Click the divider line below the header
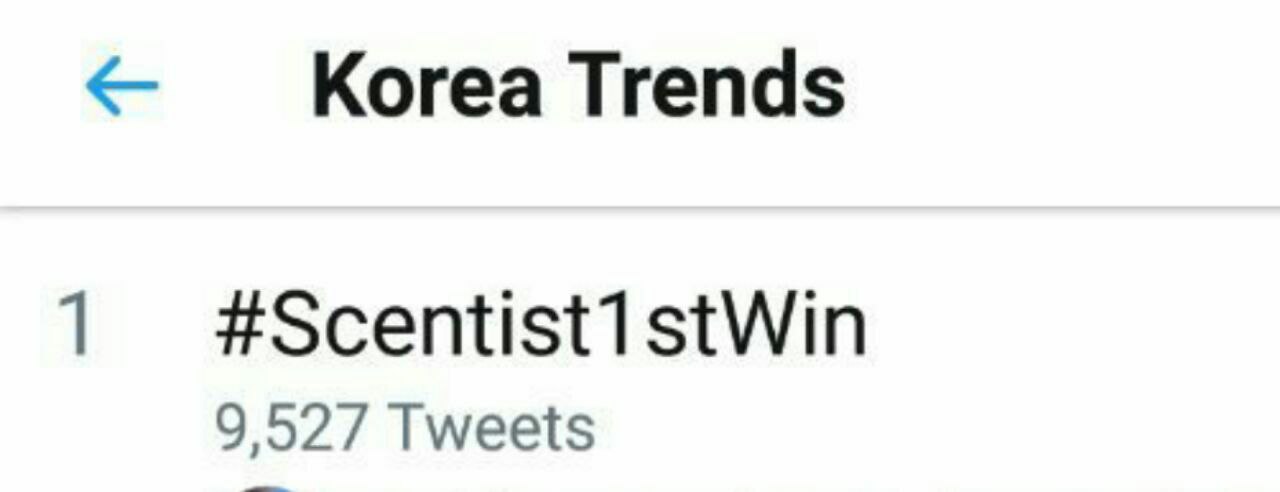The width and height of the screenshot is (1280, 492). (x=640, y=209)
